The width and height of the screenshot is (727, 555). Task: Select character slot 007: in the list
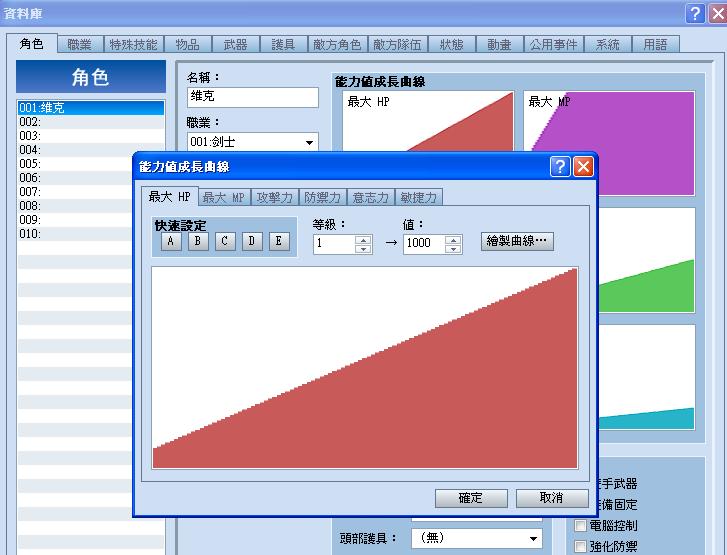pyautogui.click(x=76, y=191)
